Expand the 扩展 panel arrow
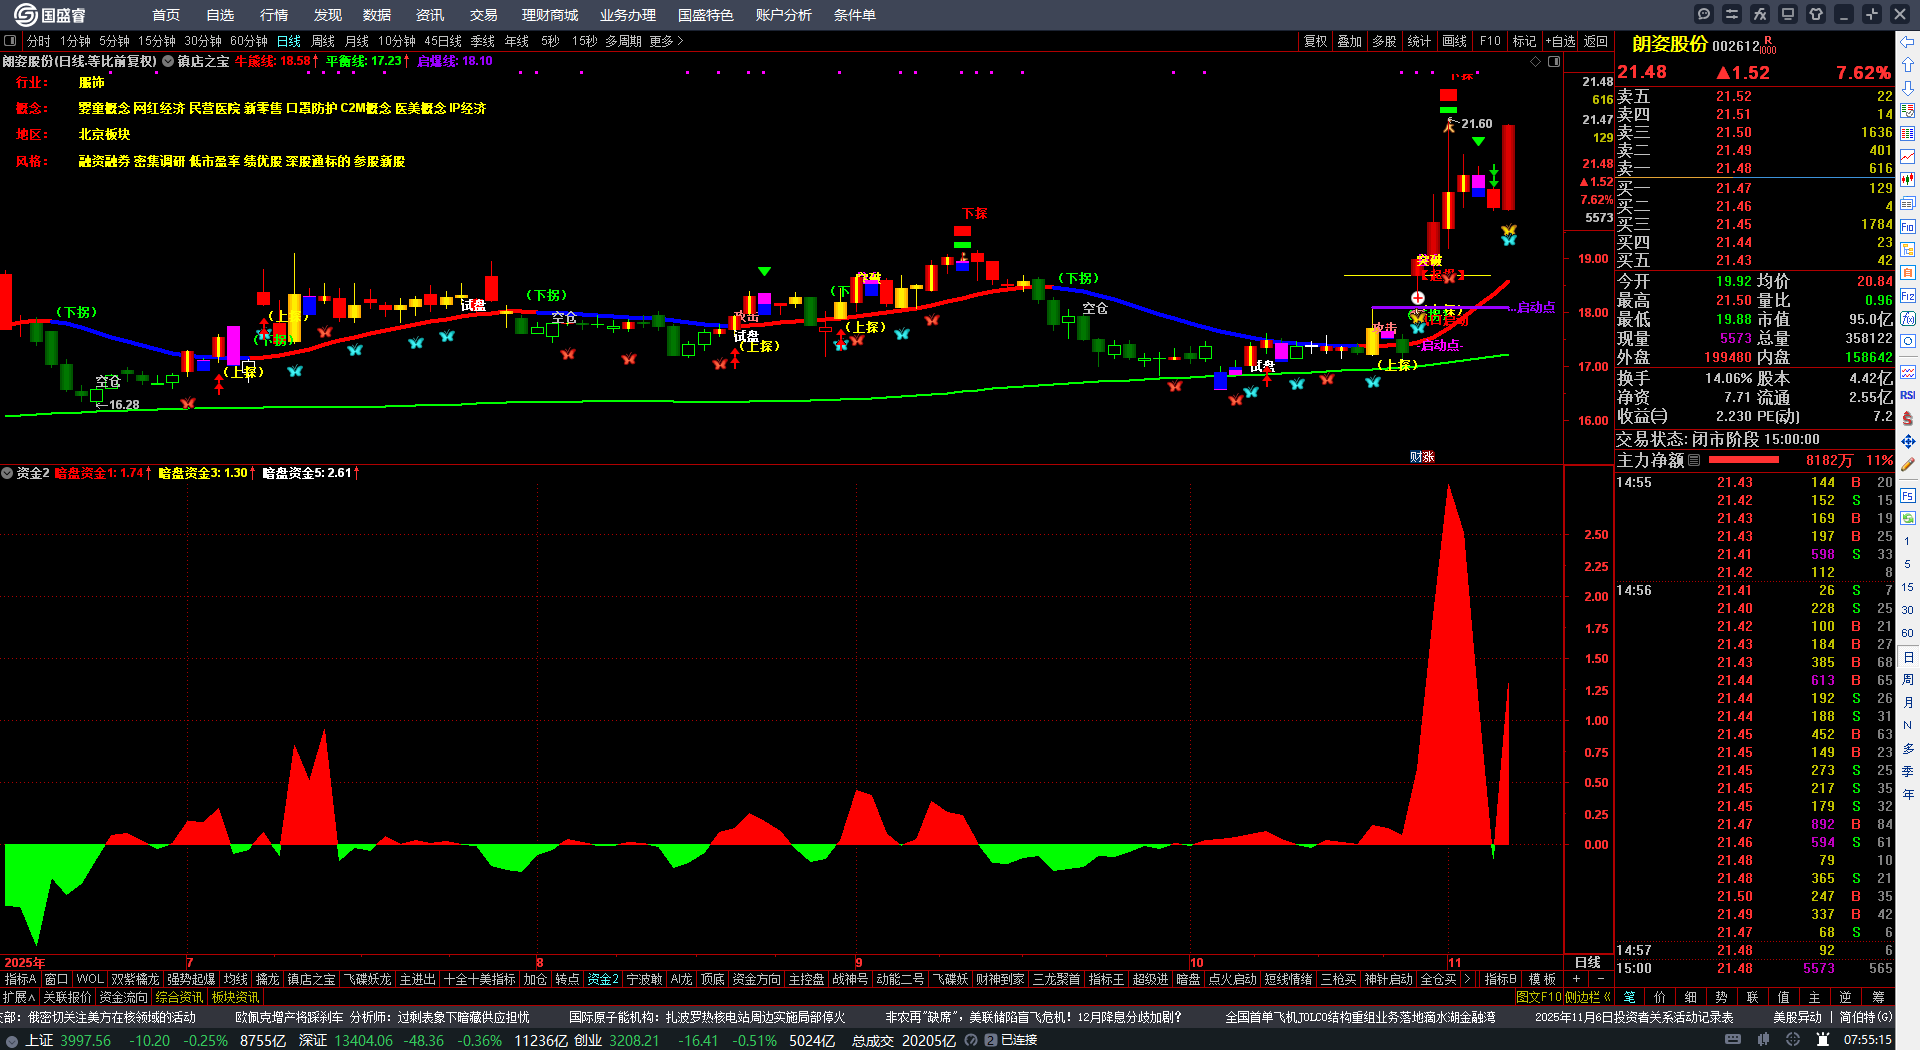 click(x=19, y=997)
